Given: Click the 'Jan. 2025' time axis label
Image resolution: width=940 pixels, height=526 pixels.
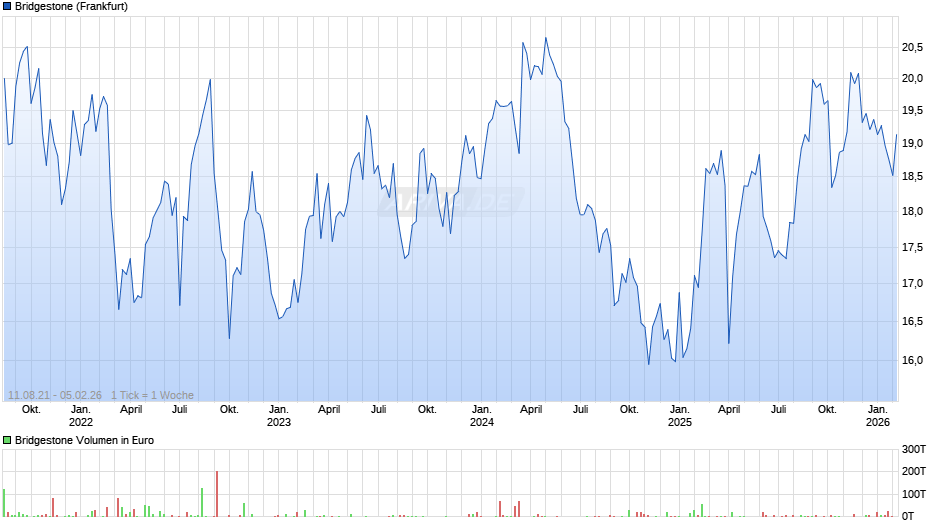Looking at the screenshot, I should [680, 416].
